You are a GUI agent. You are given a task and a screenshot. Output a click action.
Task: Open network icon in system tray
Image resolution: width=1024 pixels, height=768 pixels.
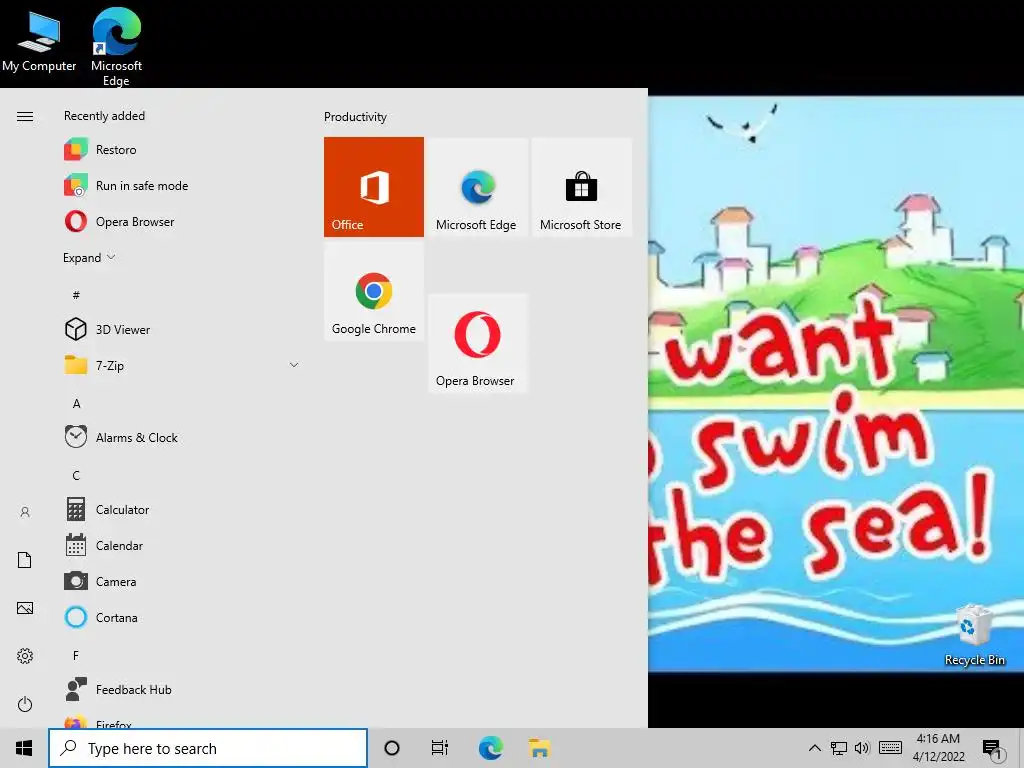tap(839, 748)
